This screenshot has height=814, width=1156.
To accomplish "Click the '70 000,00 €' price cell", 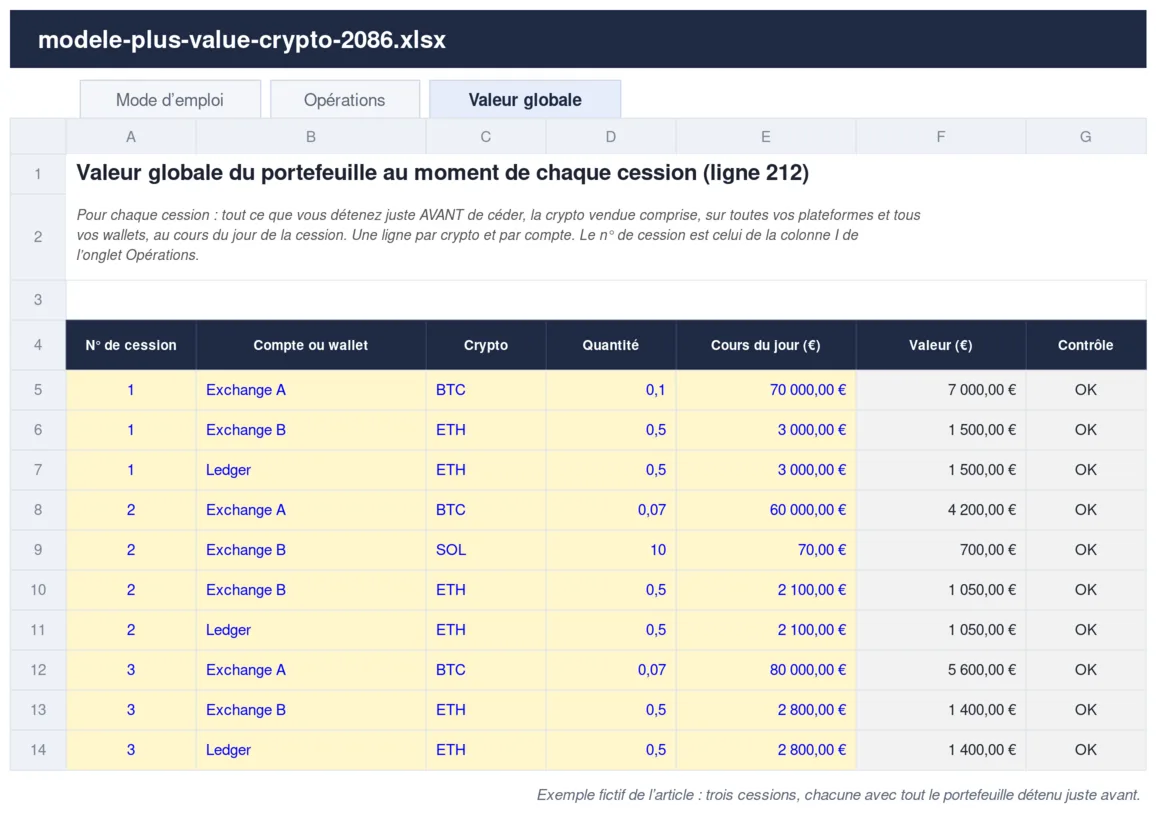I will (766, 390).
